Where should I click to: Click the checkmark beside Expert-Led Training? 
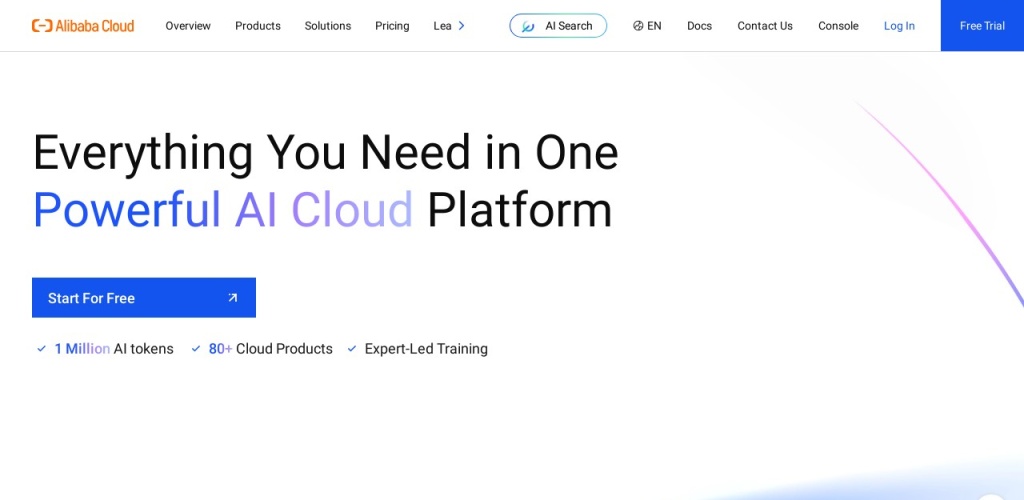[x=352, y=349]
